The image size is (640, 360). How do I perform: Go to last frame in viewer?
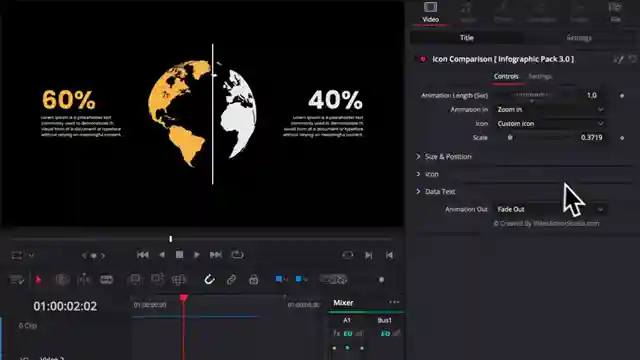click(216, 255)
